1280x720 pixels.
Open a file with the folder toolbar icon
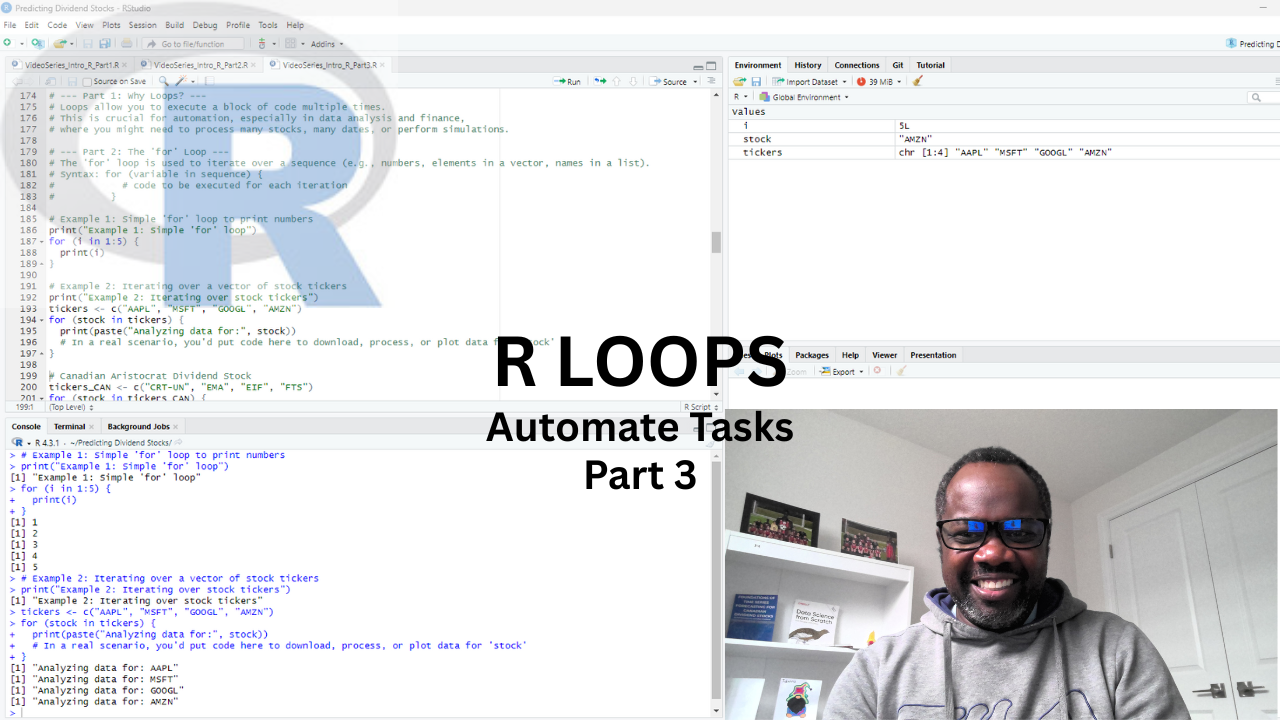60,43
